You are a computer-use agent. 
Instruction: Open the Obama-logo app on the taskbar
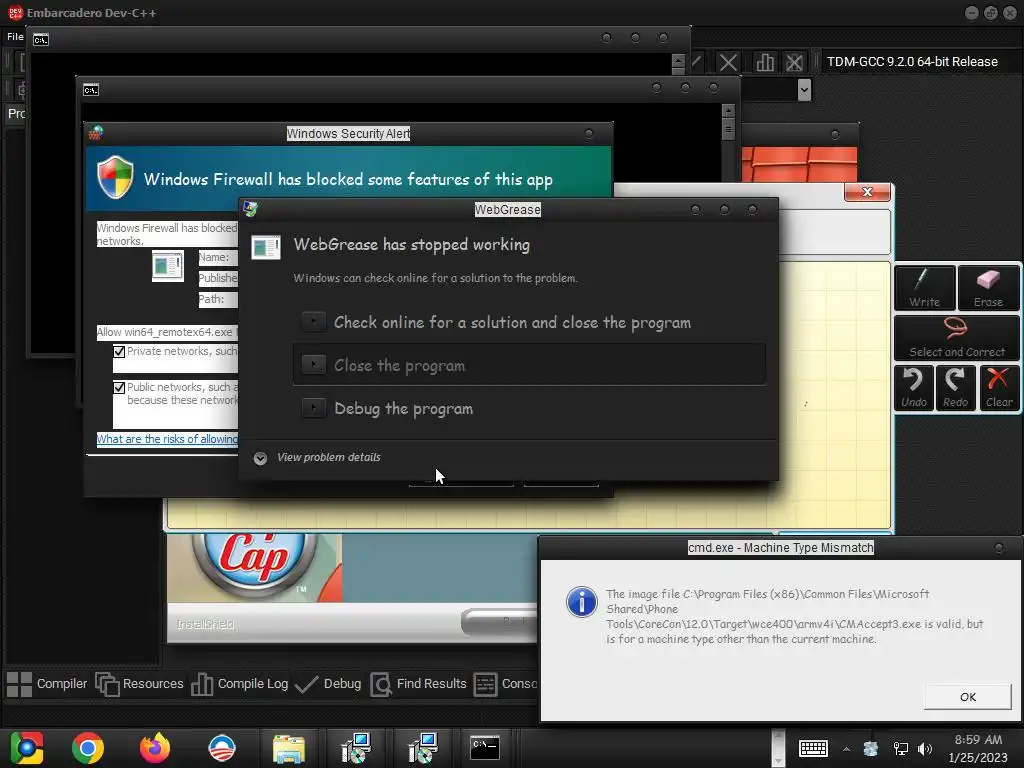point(221,748)
